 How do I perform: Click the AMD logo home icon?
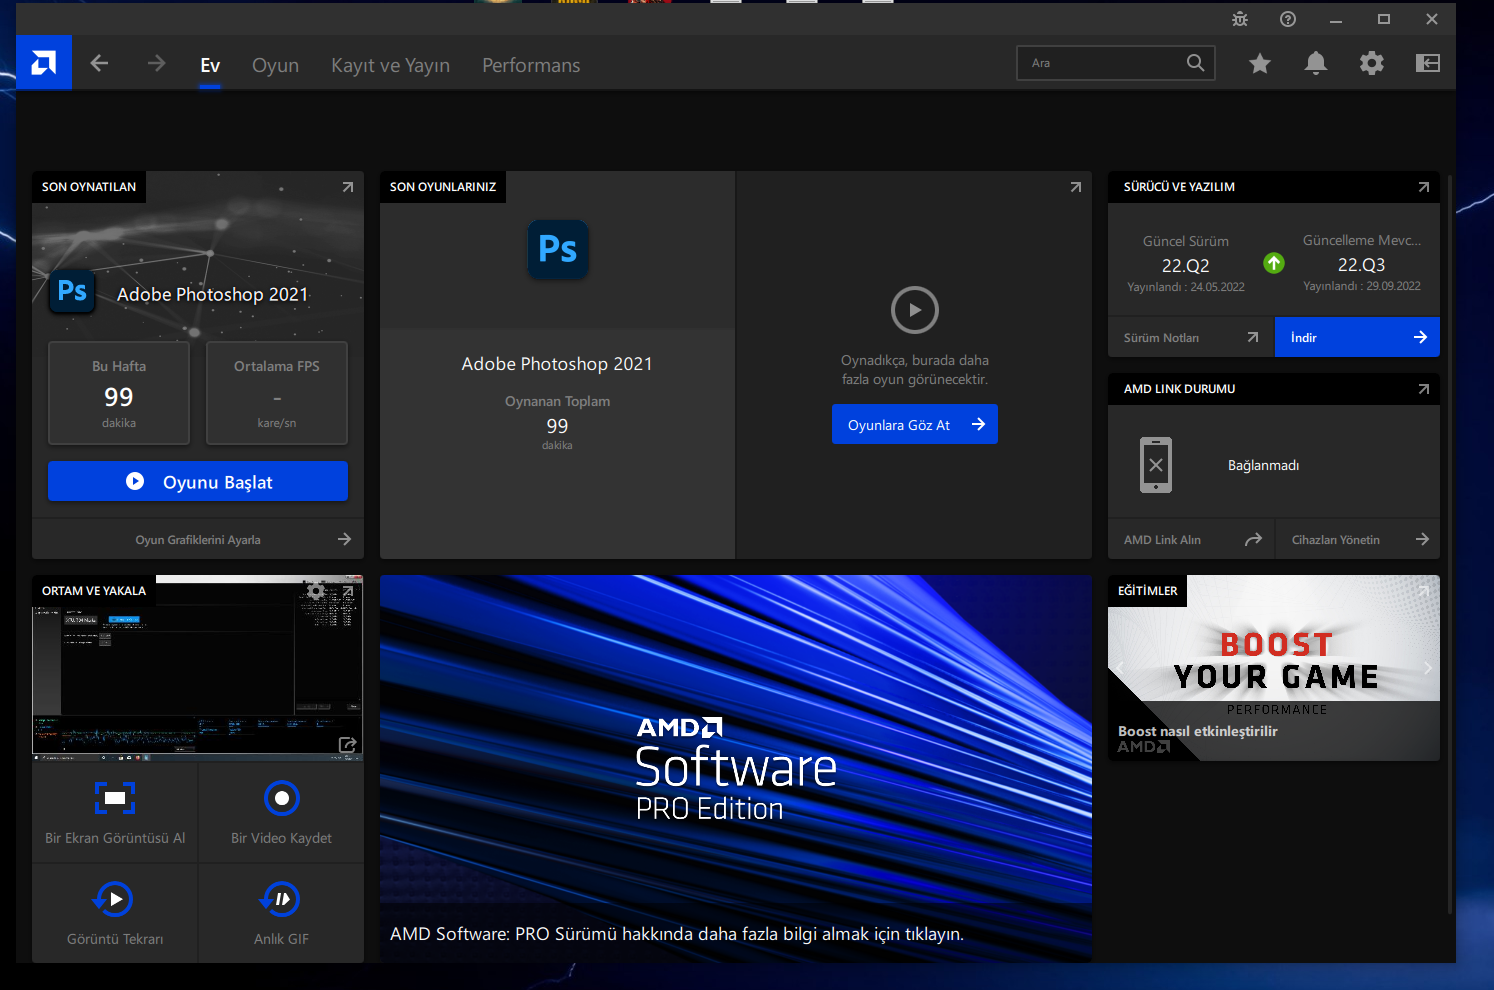[x=44, y=63]
